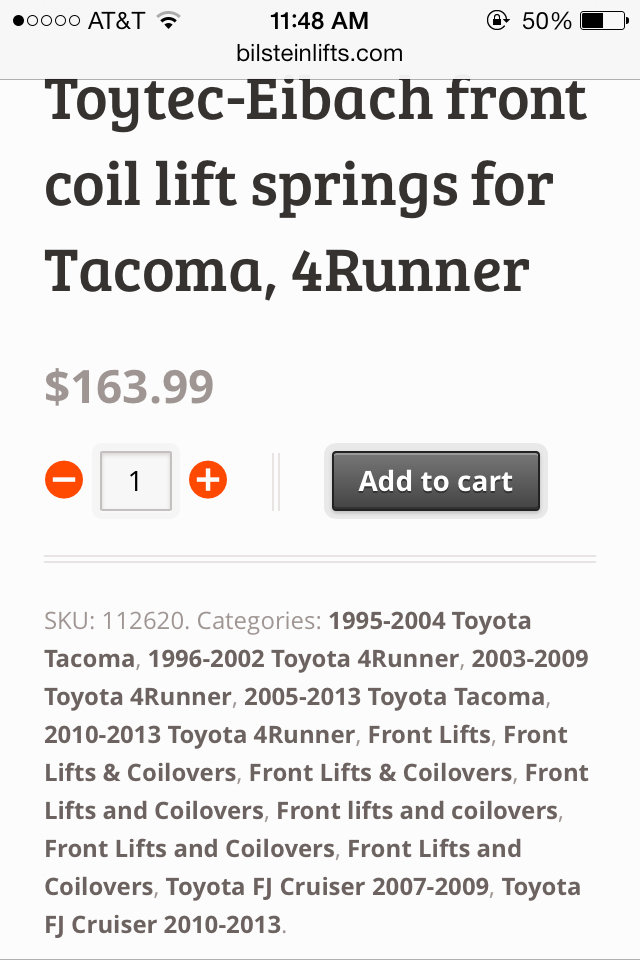640x960 pixels.
Task: Open Toyota FJ Cruiser 2007-2009 category
Action: click(x=327, y=887)
